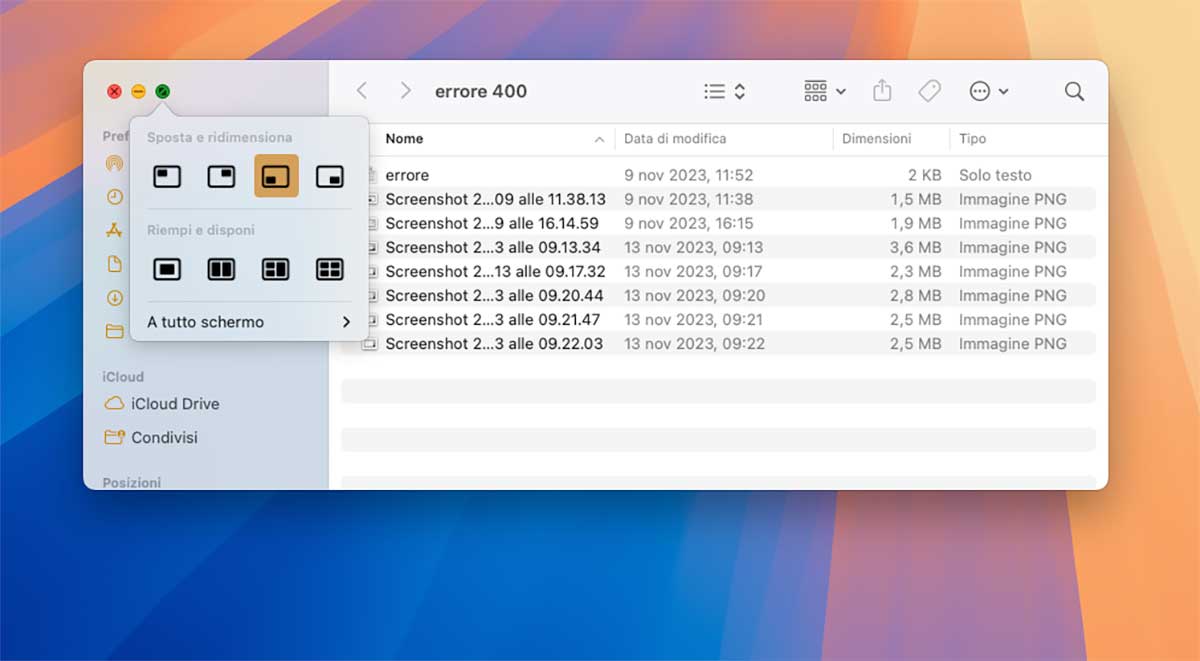
Task: Open Condivisi in sidebar
Action: [164, 438]
